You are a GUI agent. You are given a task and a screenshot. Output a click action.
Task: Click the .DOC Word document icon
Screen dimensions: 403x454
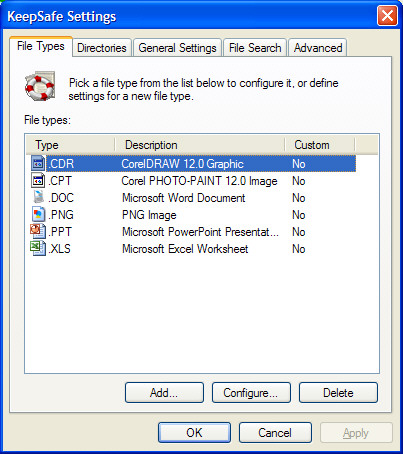pos(38,197)
